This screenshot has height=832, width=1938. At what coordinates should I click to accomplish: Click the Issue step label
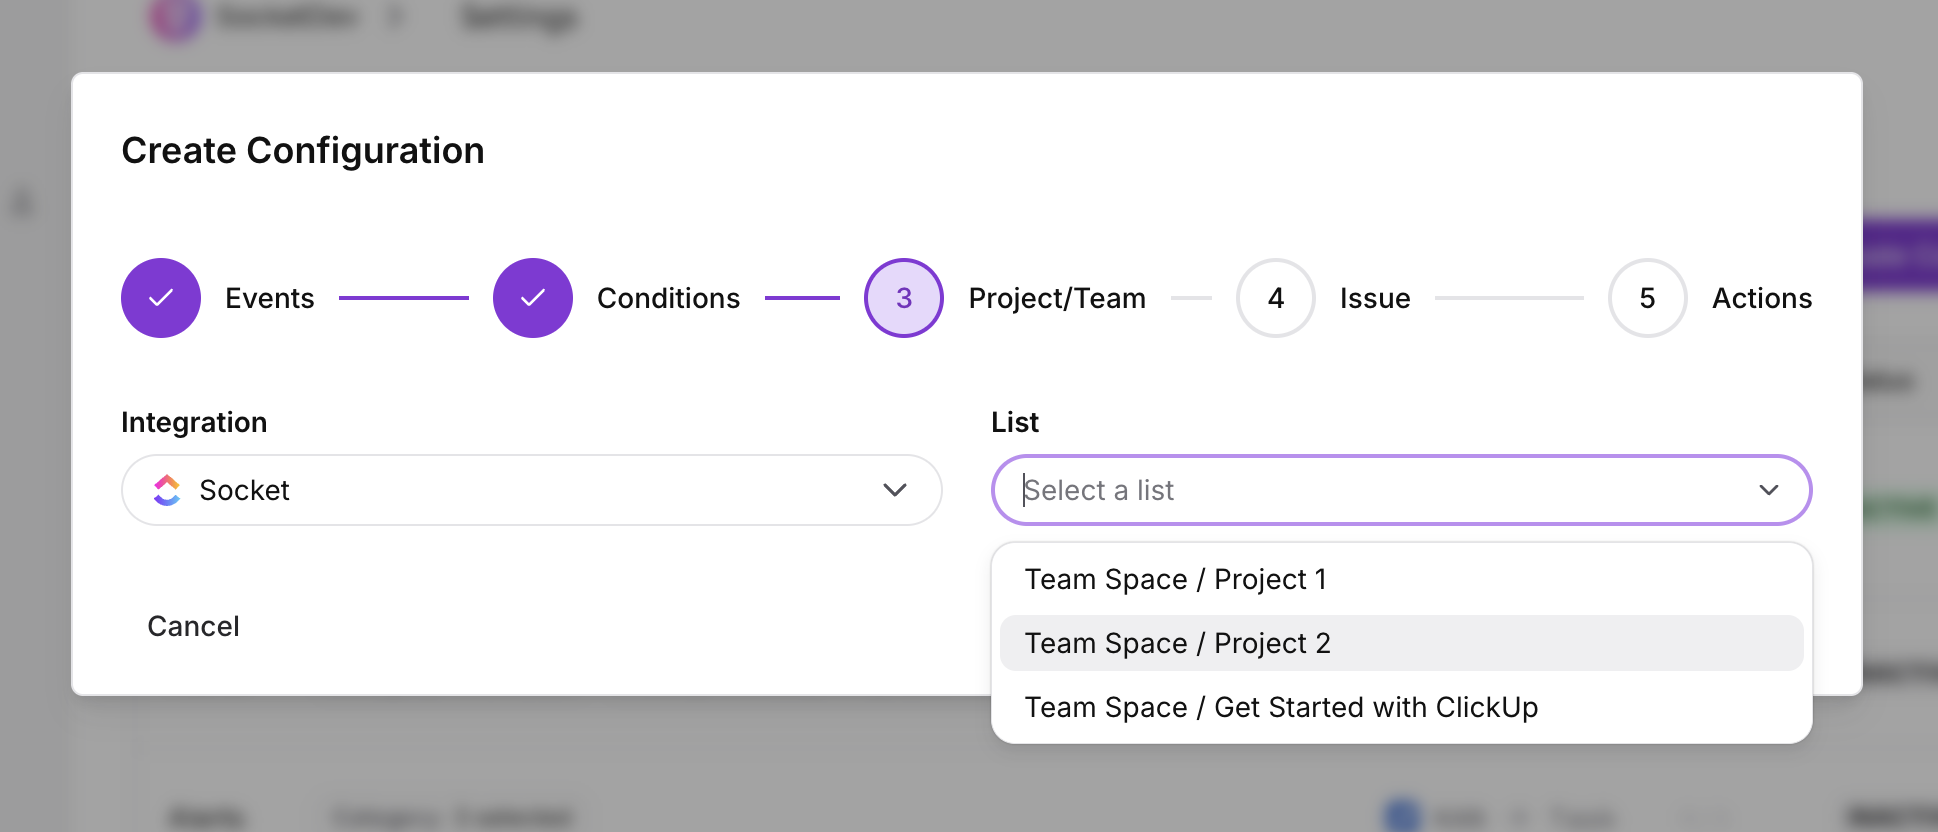pos(1375,298)
